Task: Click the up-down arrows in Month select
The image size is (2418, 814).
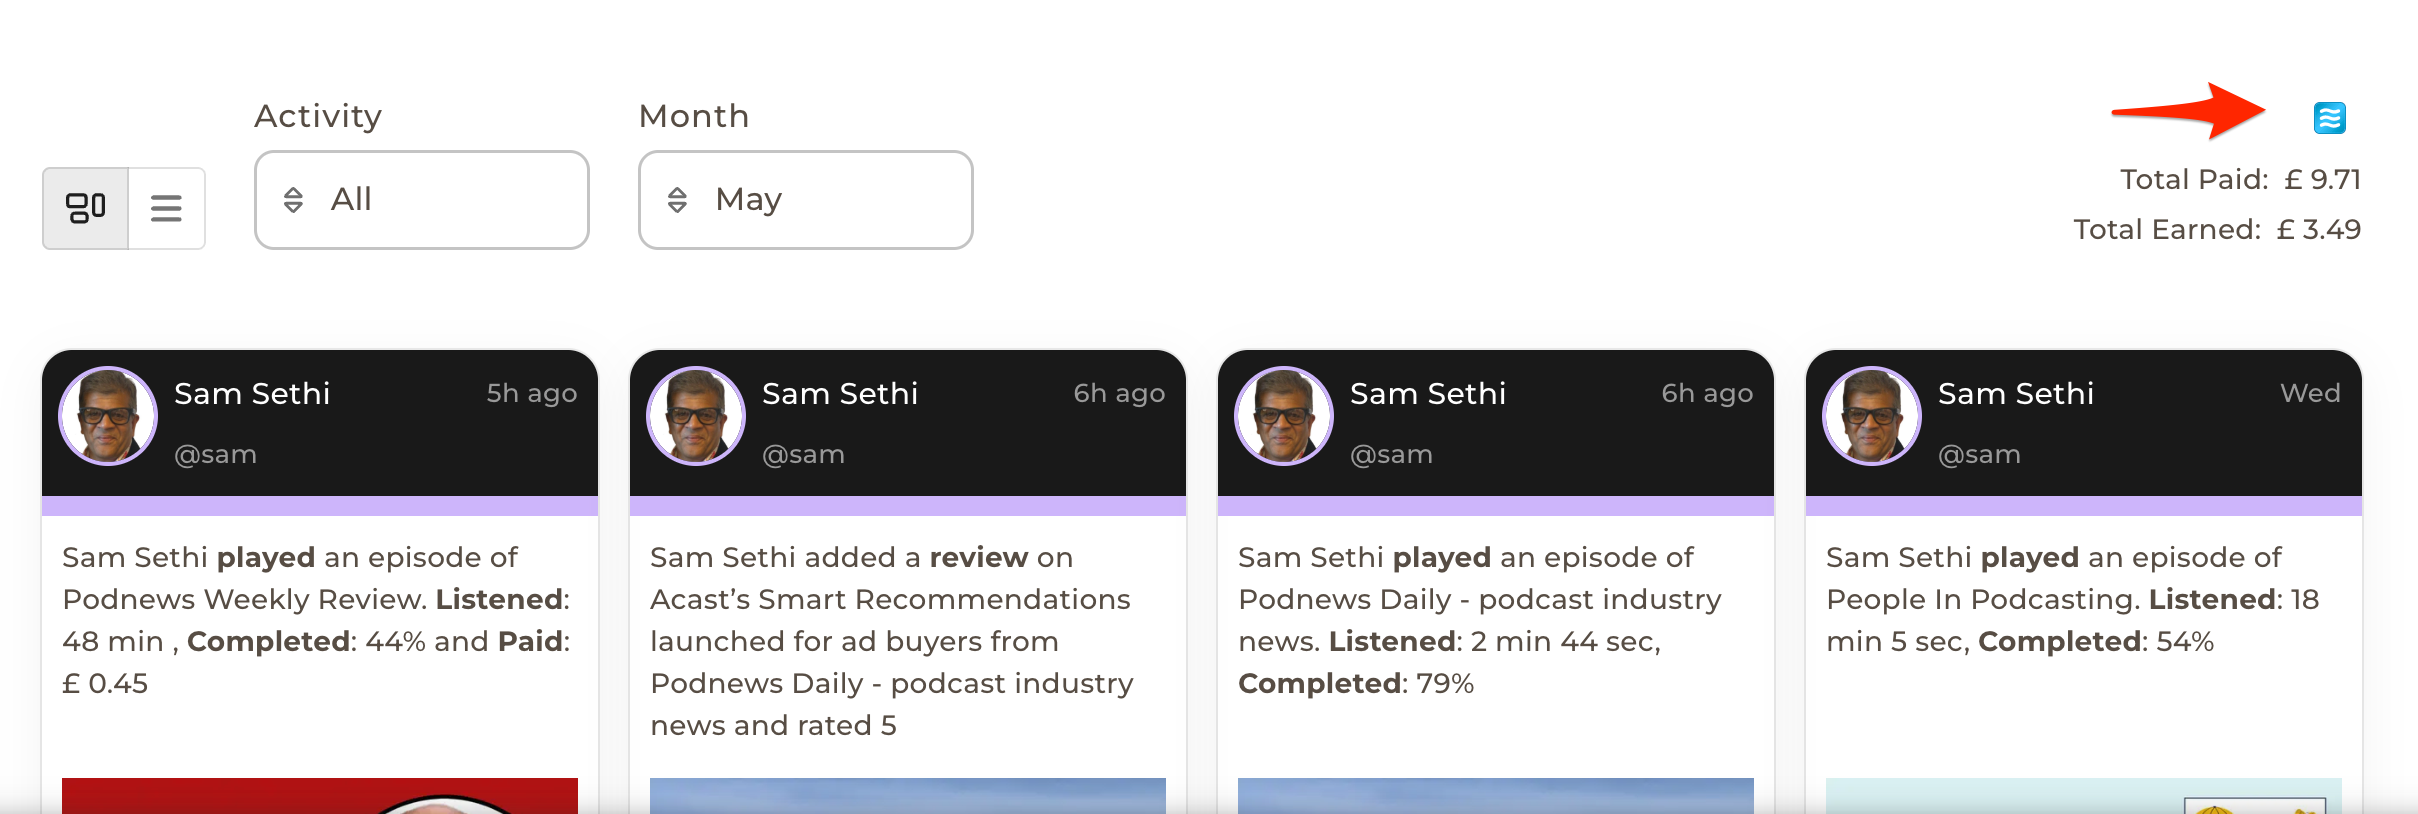Action: [677, 200]
